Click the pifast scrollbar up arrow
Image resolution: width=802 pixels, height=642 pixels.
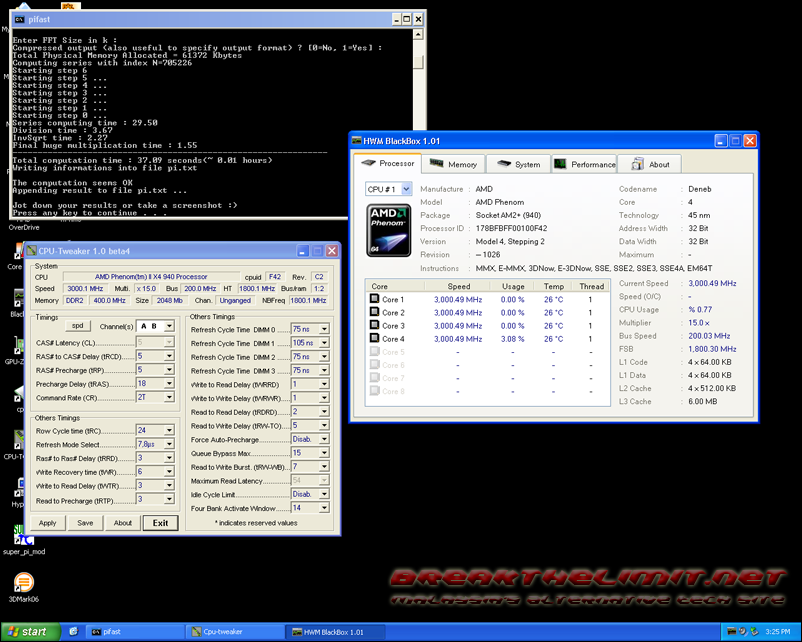pyautogui.click(x=418, y=35)
